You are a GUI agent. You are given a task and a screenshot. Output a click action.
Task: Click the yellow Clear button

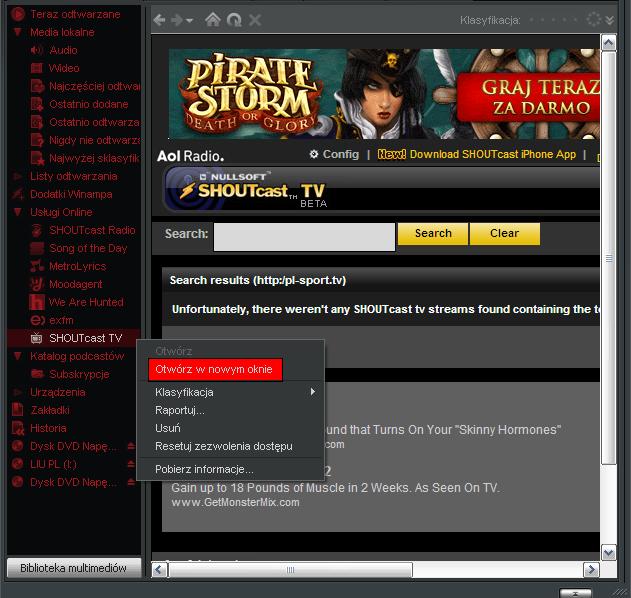coord(505,234)
